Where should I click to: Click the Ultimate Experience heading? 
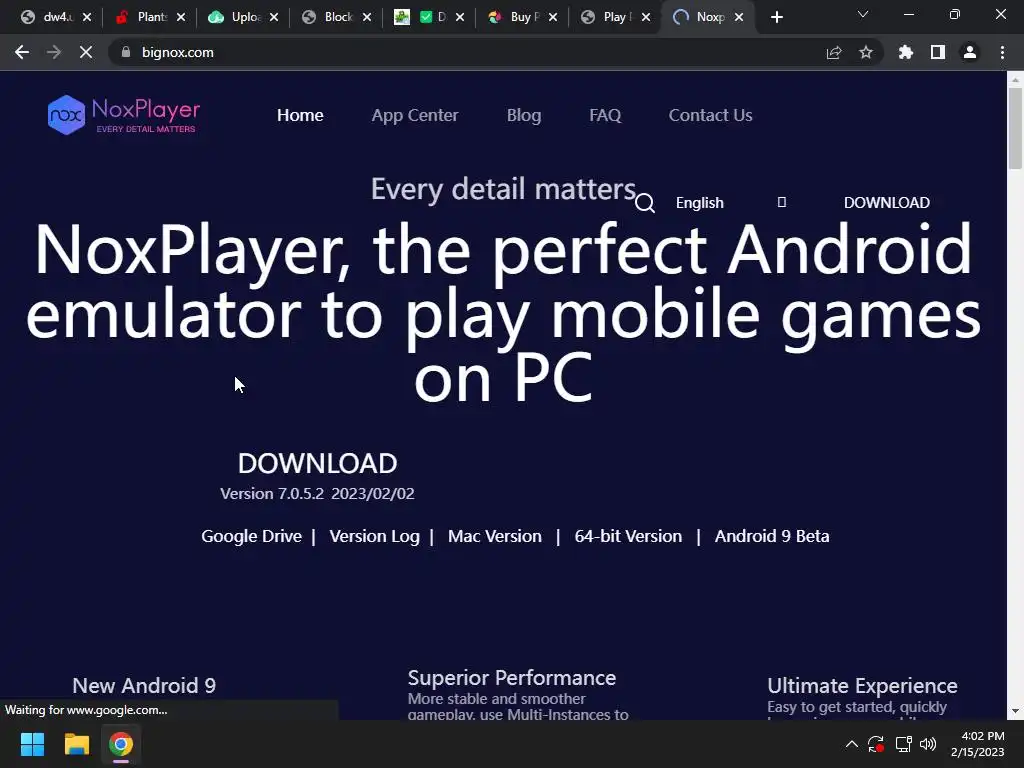[x=862, y=686]
